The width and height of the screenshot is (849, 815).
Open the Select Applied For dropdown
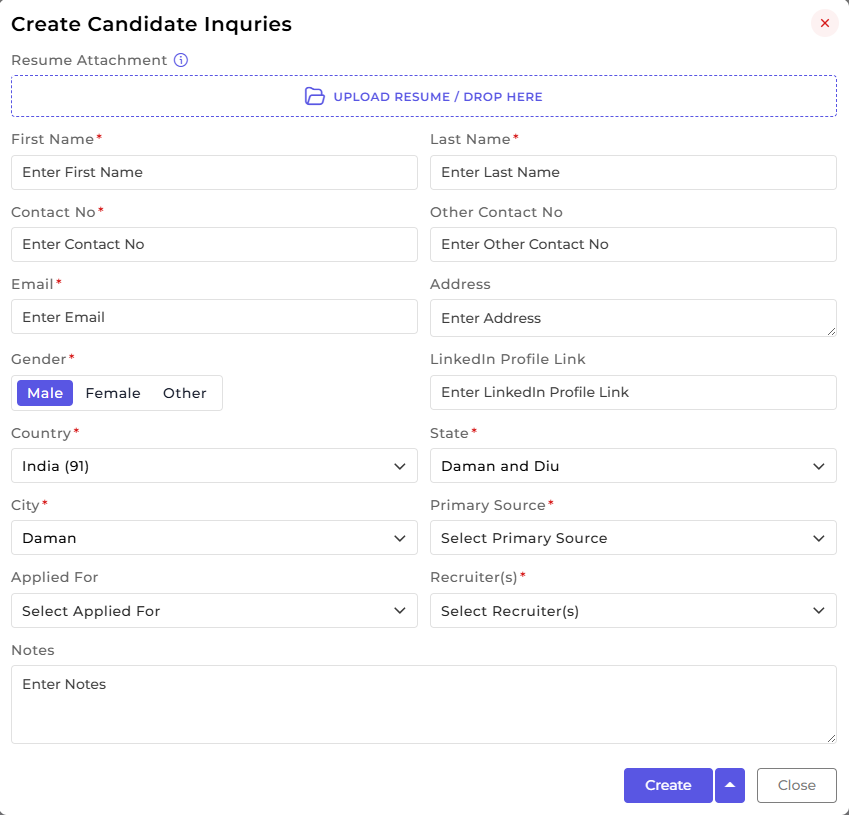point(214,611)
